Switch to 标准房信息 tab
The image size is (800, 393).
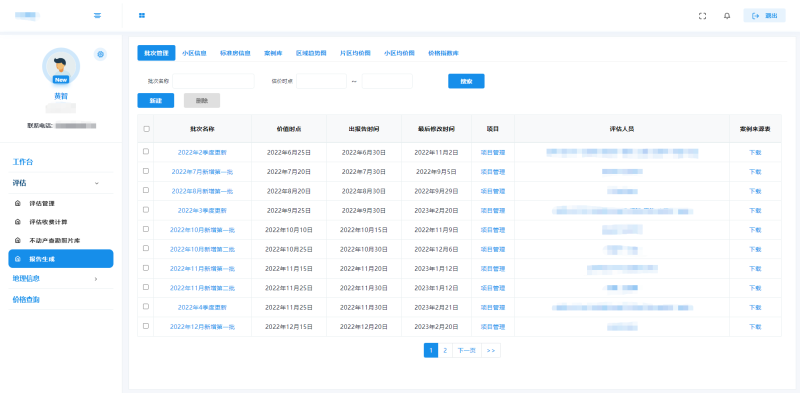(235, 53)
